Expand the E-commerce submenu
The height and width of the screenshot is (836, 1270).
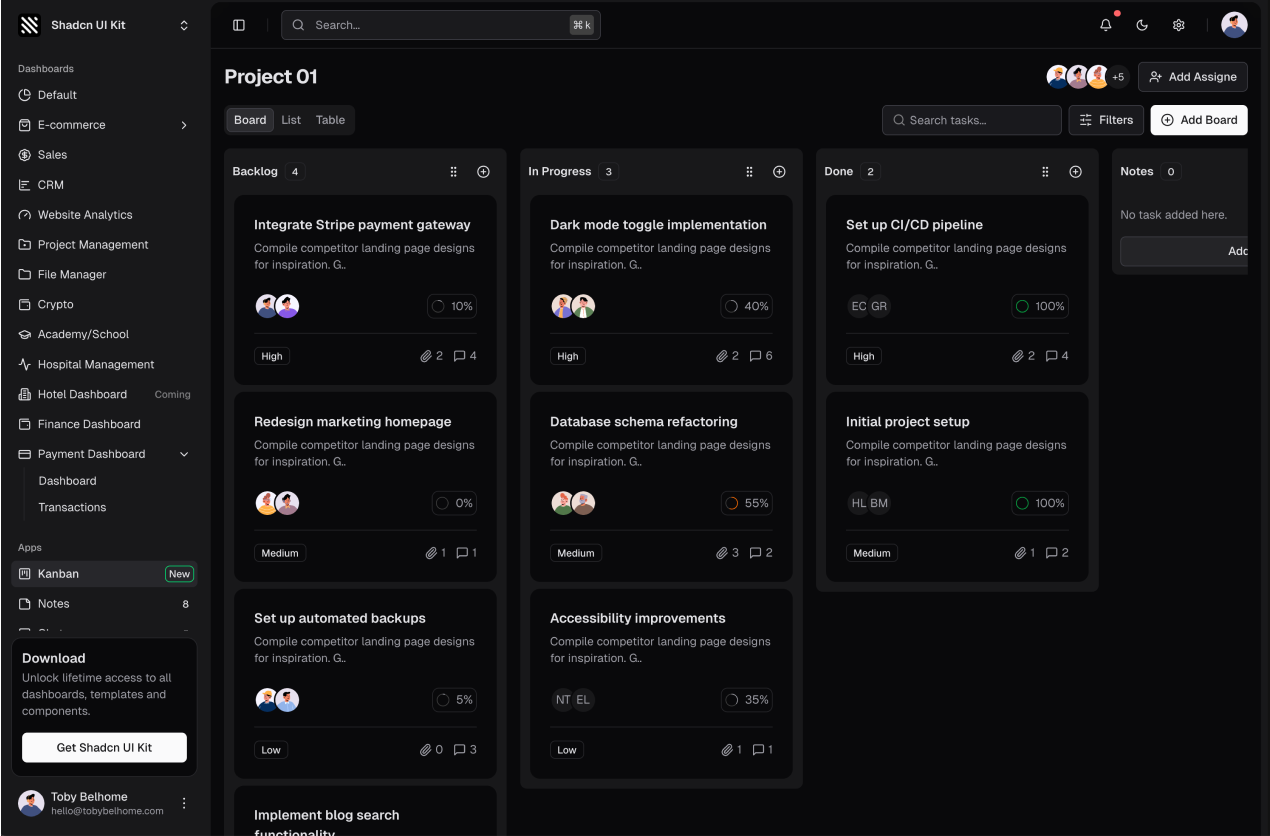184,125
